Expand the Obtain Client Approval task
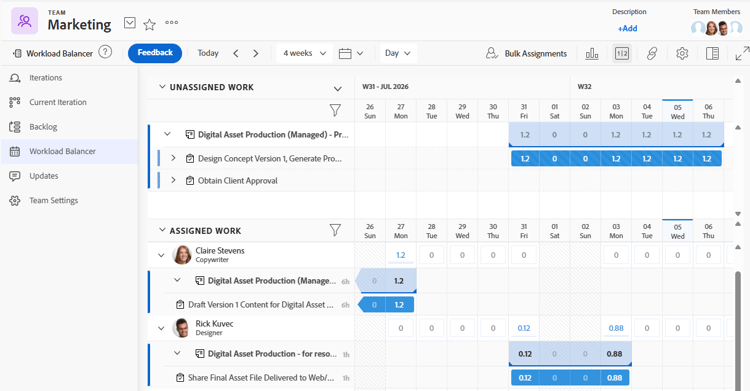The height and width of the screenshot is (391, 750). (x=173, y=180)
